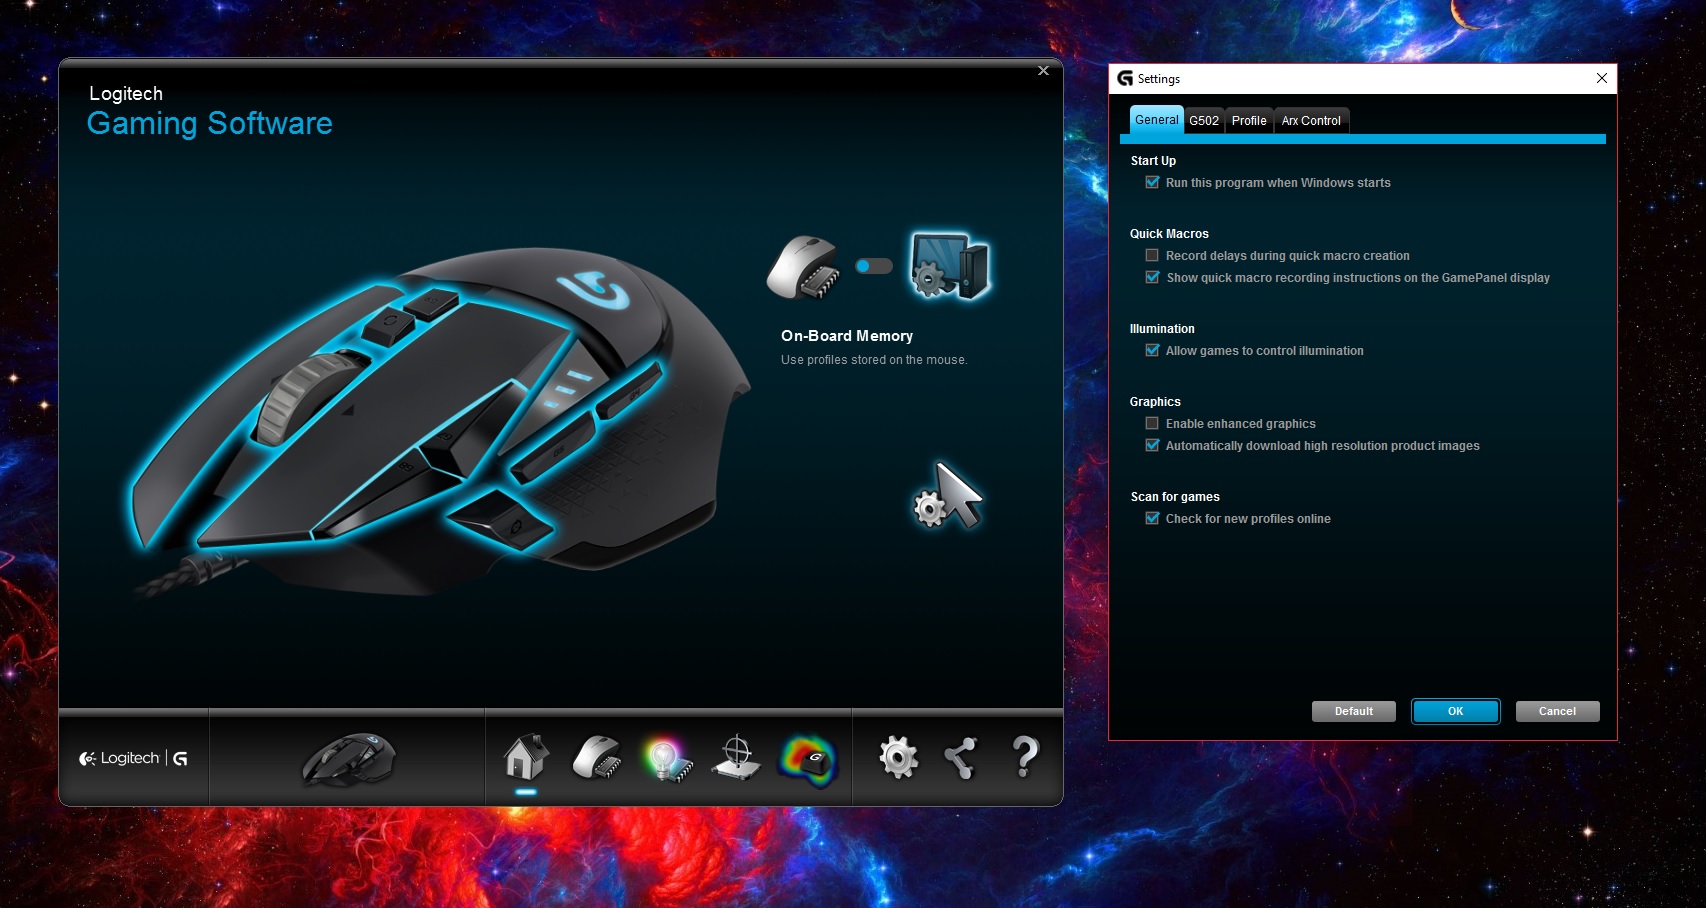Enable Record delays during quick macro creation
Screen dimensions: 1706x908
[1152, 255]
